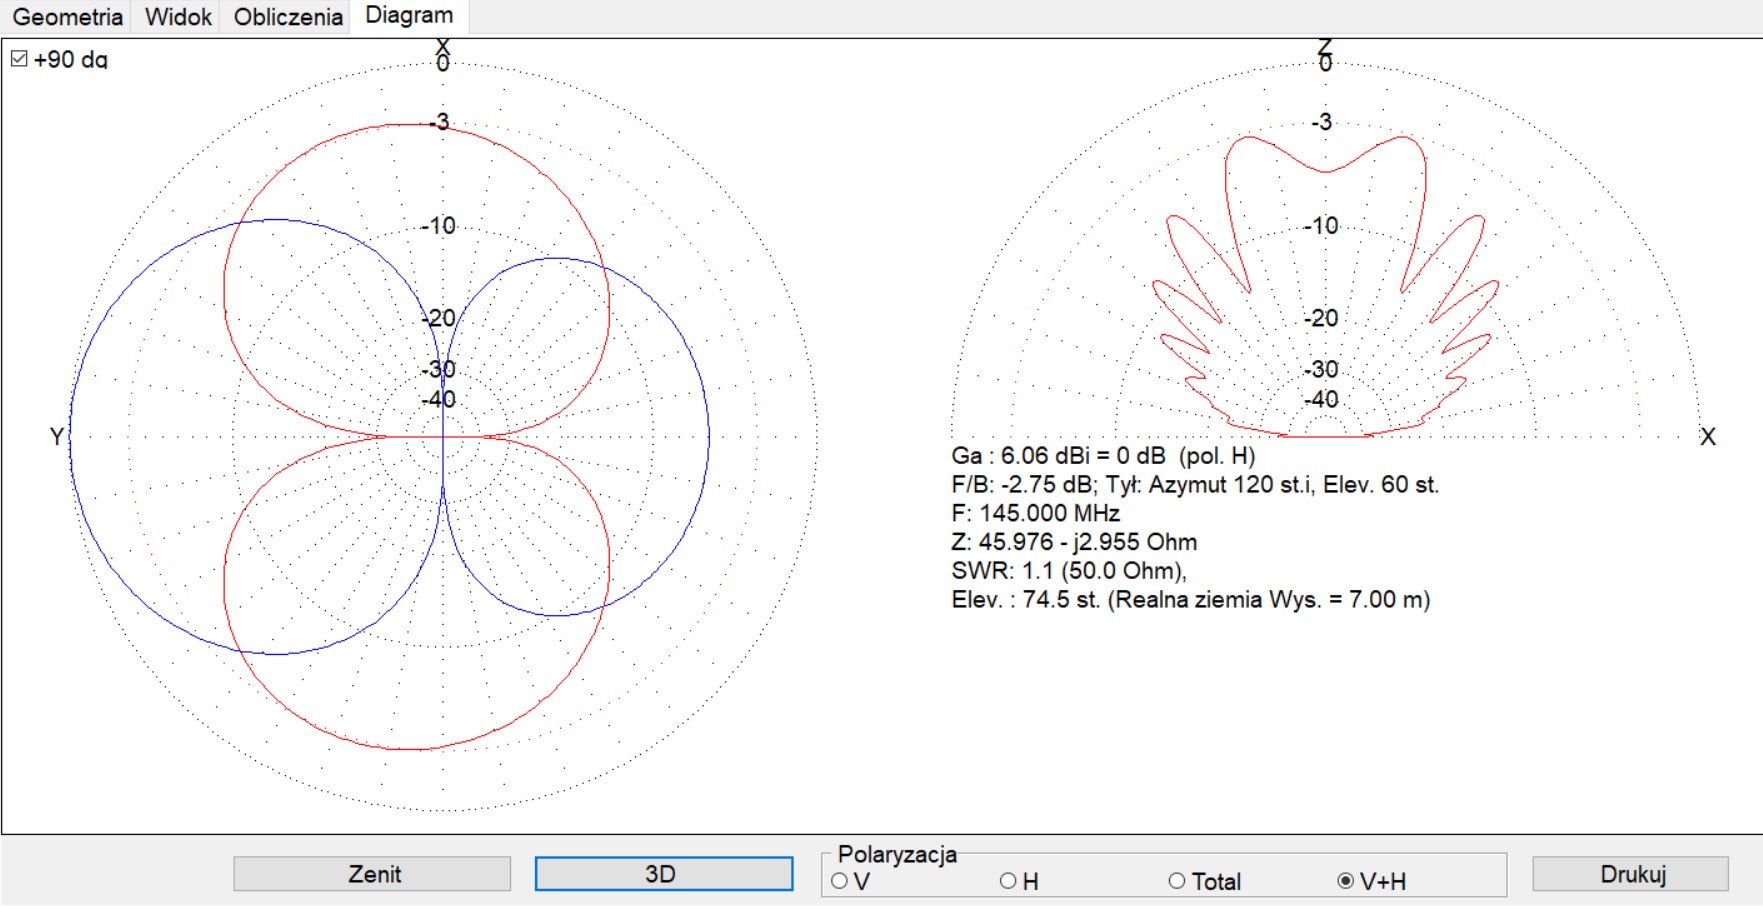The image size is (1763, 906).
Task: Click the Polaryzacja group label
Action: pos(896,855)
